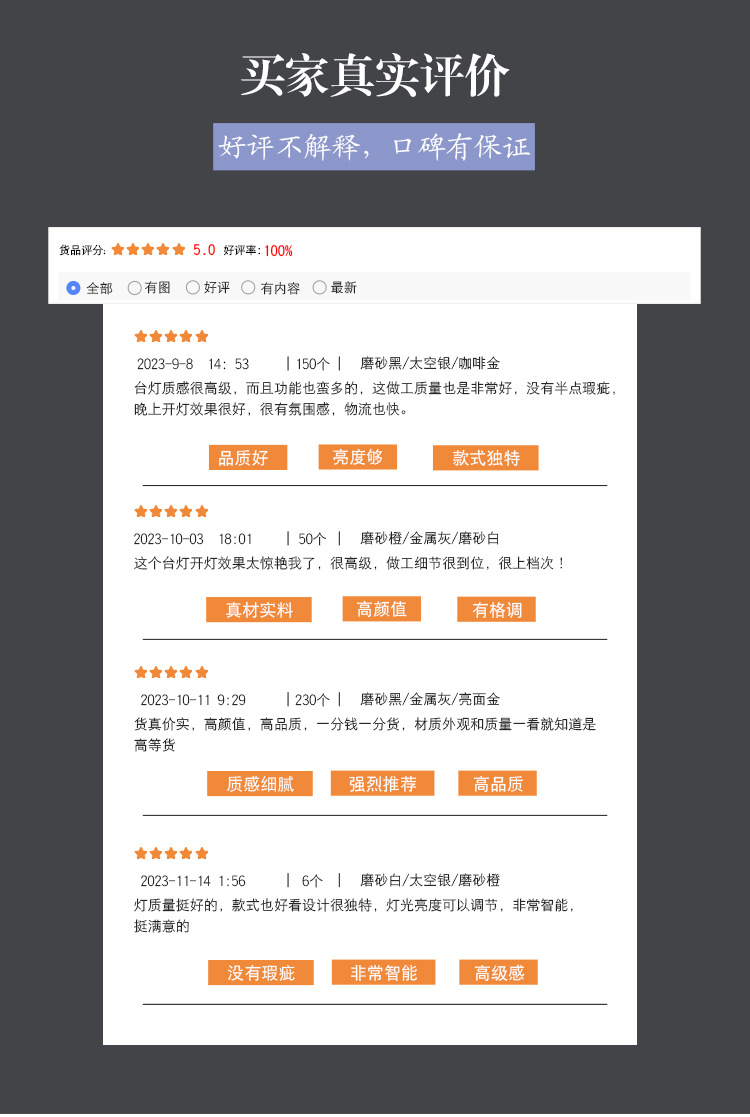The height and width of the screenshot is (1117, 750).
Task: Click the star rating of the 2023-11-14 review
Action: point(171,853)
